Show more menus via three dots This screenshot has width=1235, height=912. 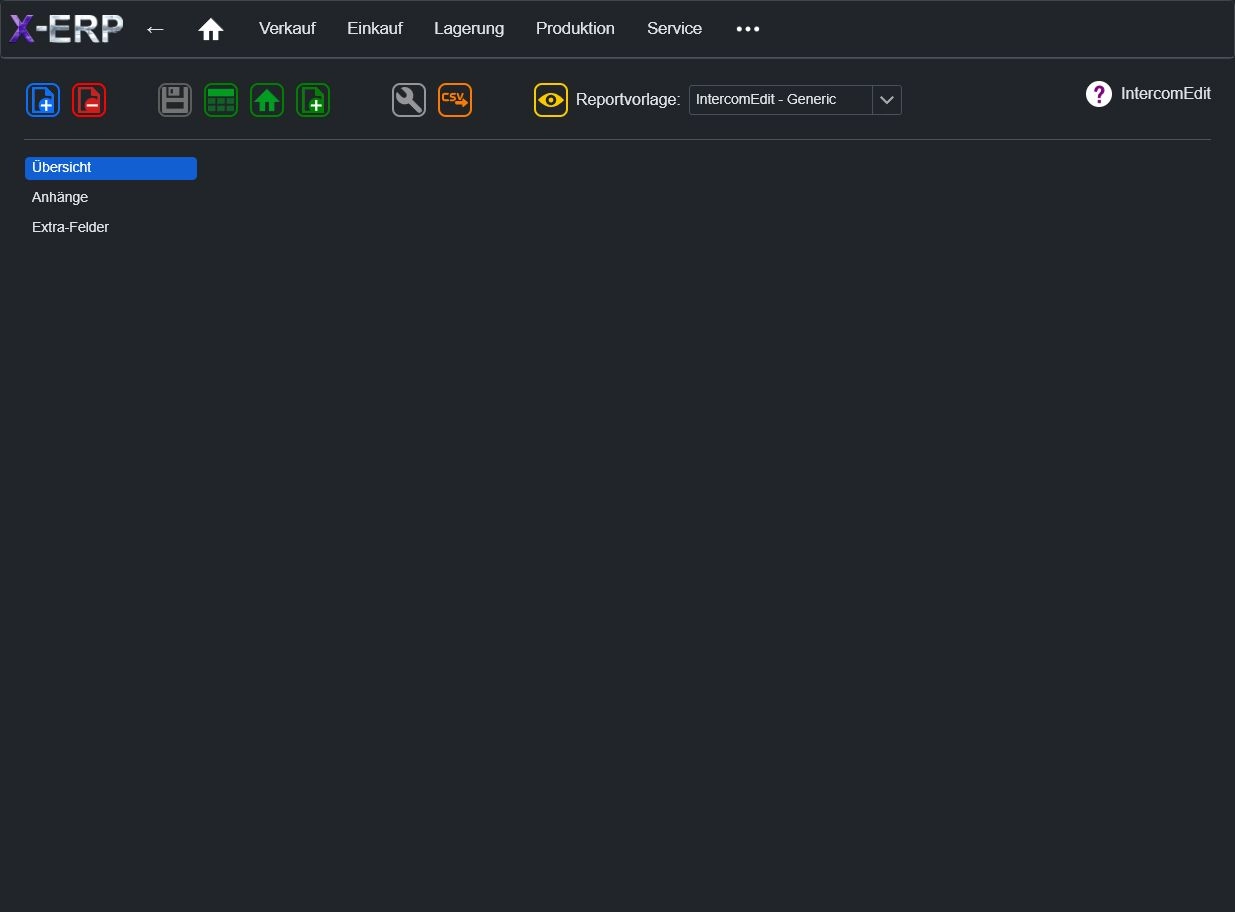748,29
